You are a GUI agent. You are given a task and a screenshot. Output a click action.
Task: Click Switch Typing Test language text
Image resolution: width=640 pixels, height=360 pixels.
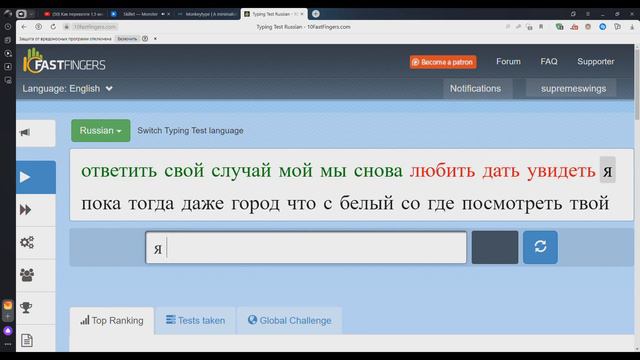tap(190, 131)
